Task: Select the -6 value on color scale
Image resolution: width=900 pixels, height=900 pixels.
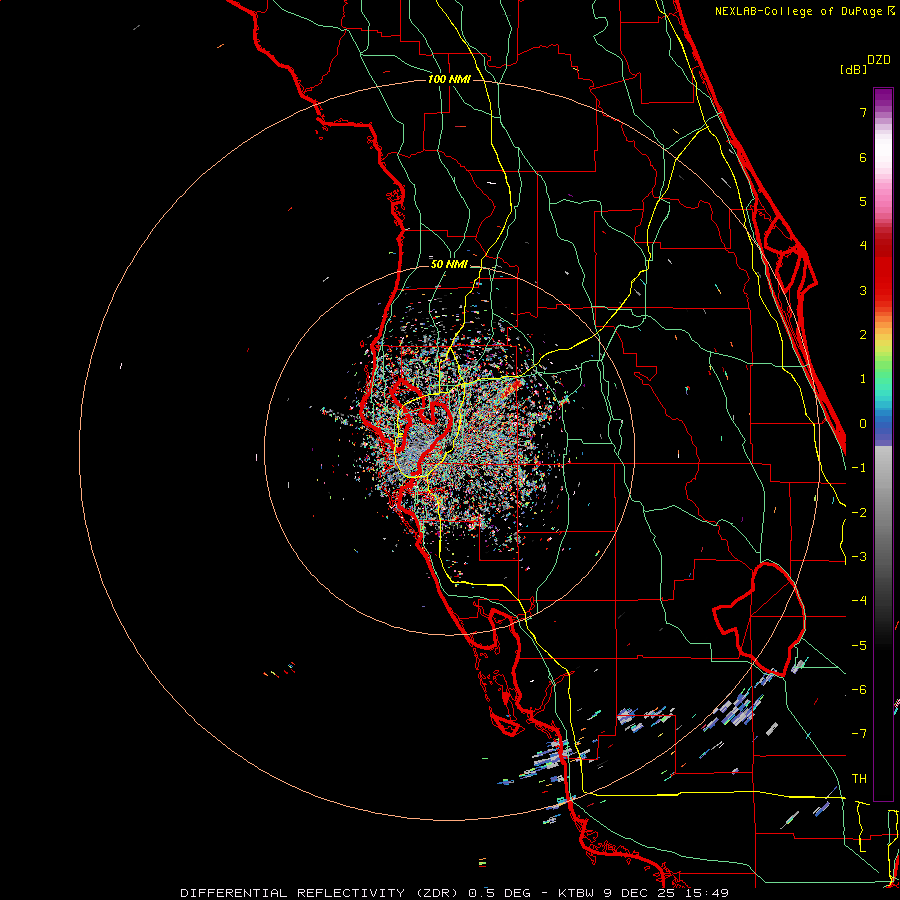Action: 859,690
